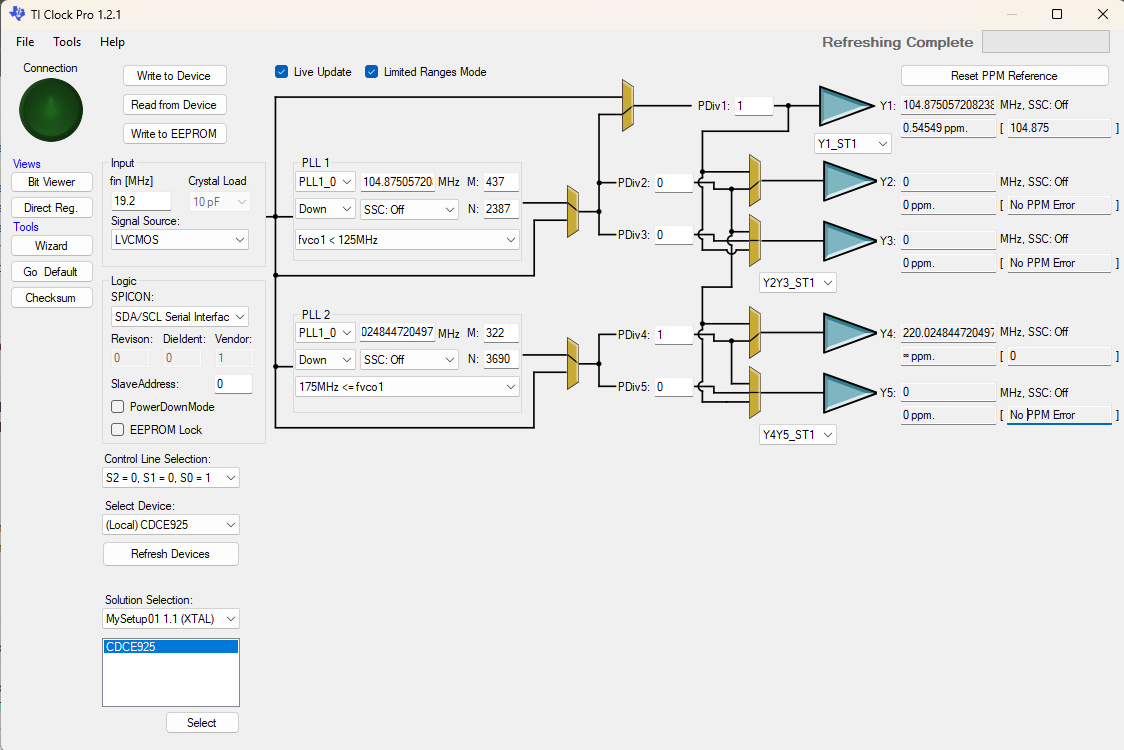The width and height of the screenshot is (1124, 750).
Task: Click Read from Device button
Action: [x=174, y=105]
